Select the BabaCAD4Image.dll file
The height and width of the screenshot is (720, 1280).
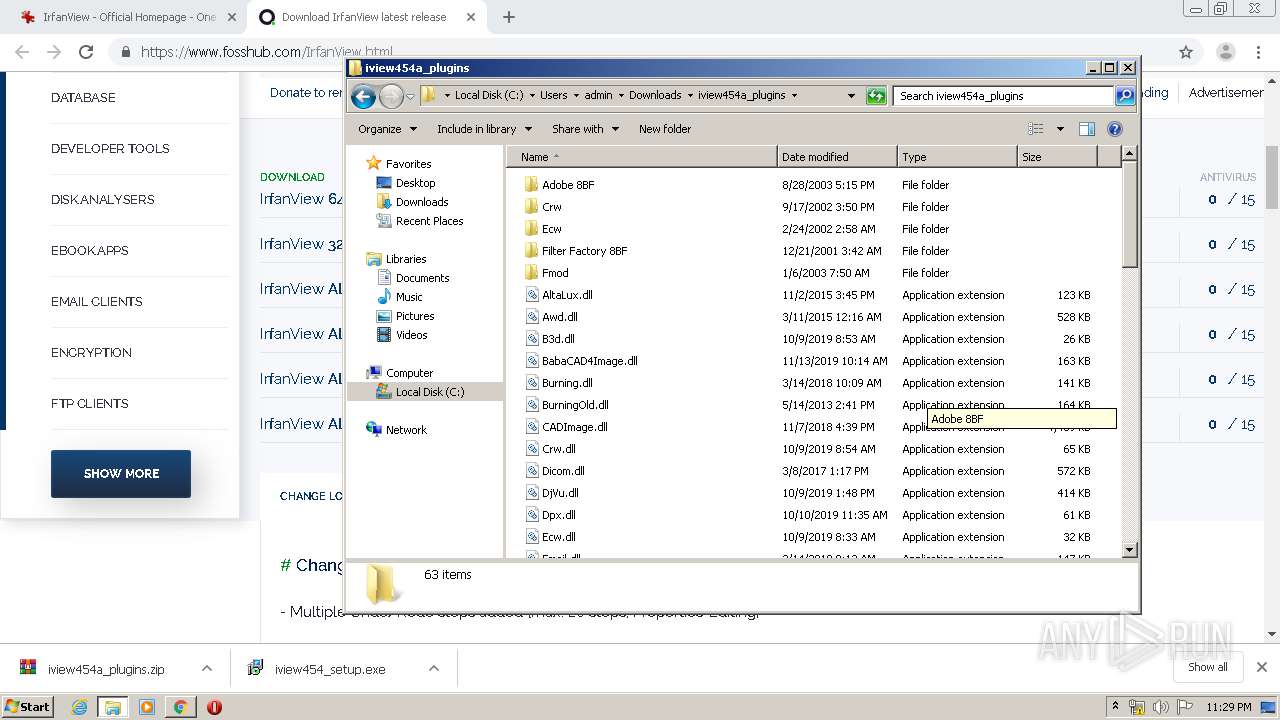pyautogui.click(x=589, y=361)
